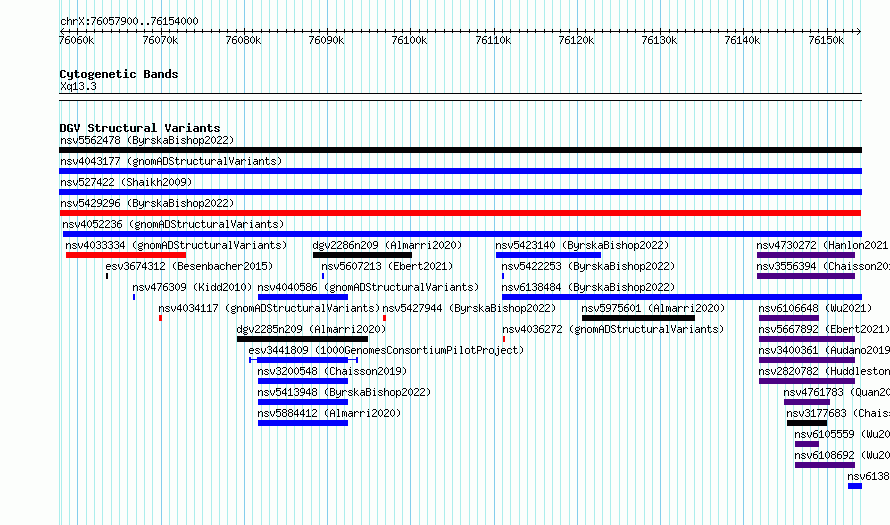The image size is (890, 525).
Task: Open nsv5607213 (Ebert2021) label
Action: click(387, 266)
